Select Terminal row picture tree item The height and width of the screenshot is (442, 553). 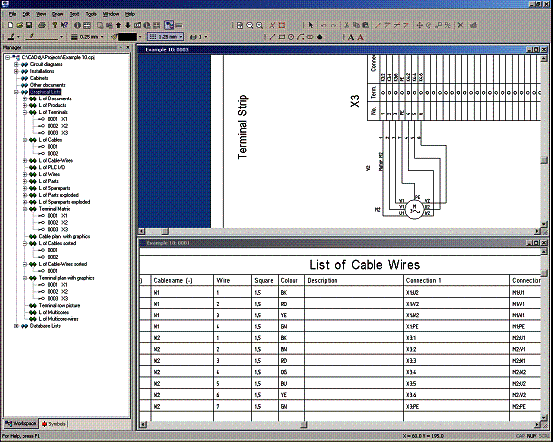point(59,305)
